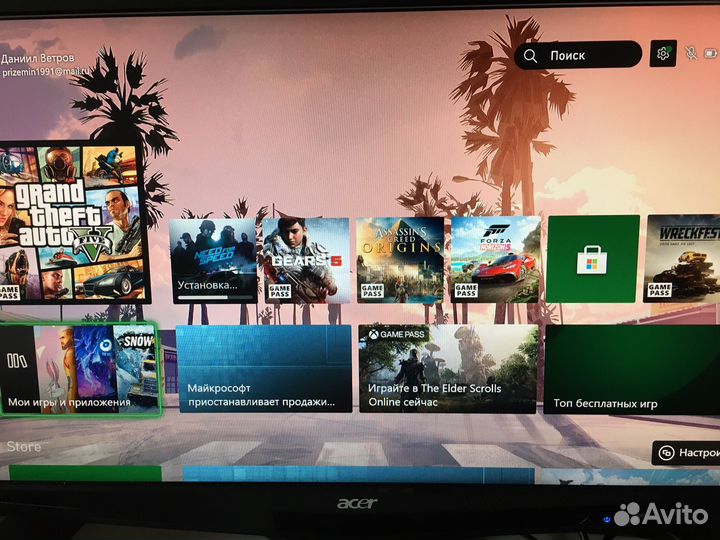The image size is (720, 540).
Task: Click the Настроить customize button
Action: 686,453
